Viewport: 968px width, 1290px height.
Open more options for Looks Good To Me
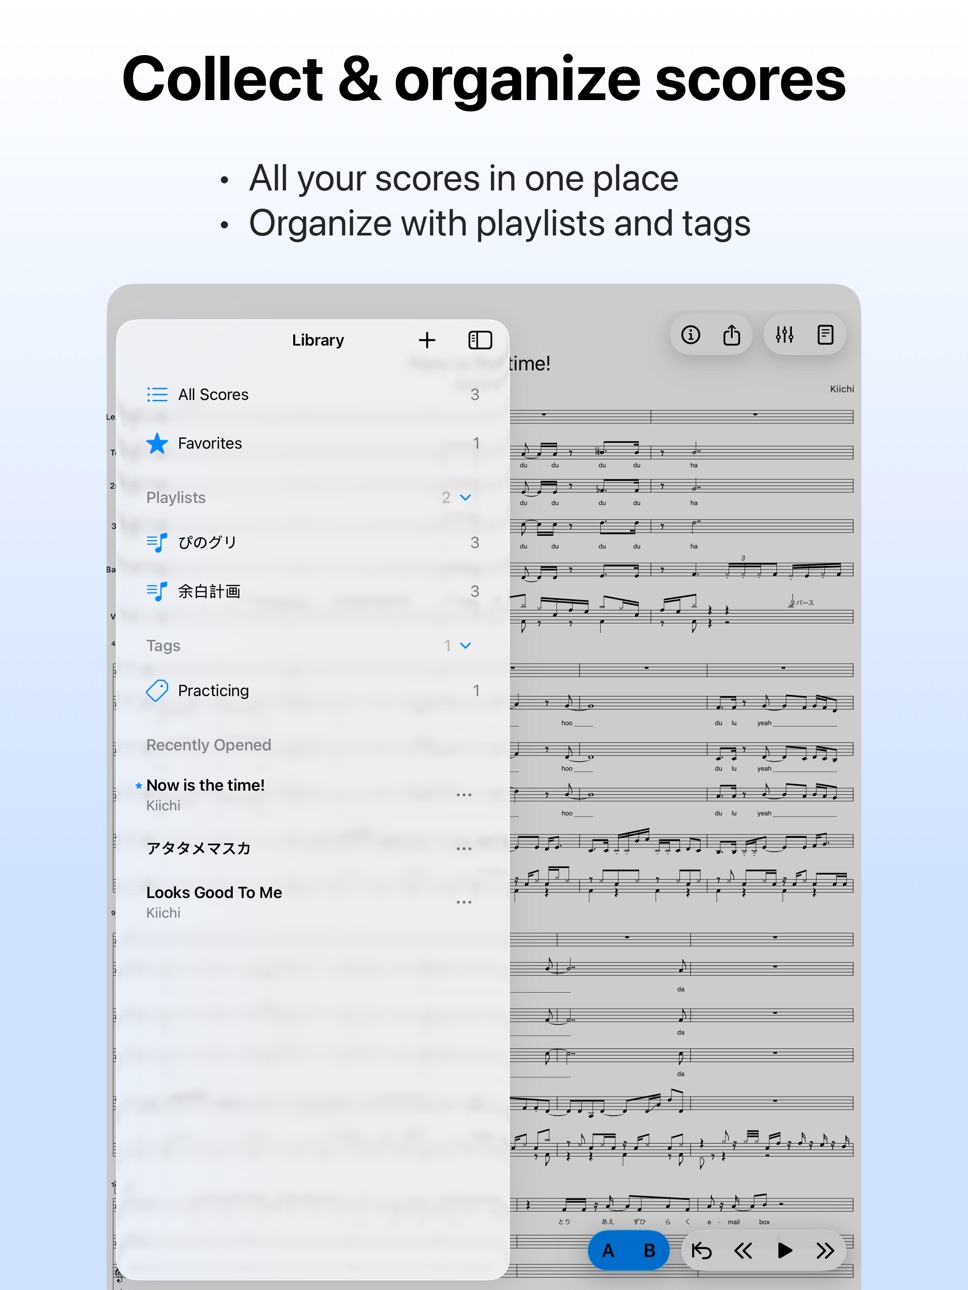[464, 902]
